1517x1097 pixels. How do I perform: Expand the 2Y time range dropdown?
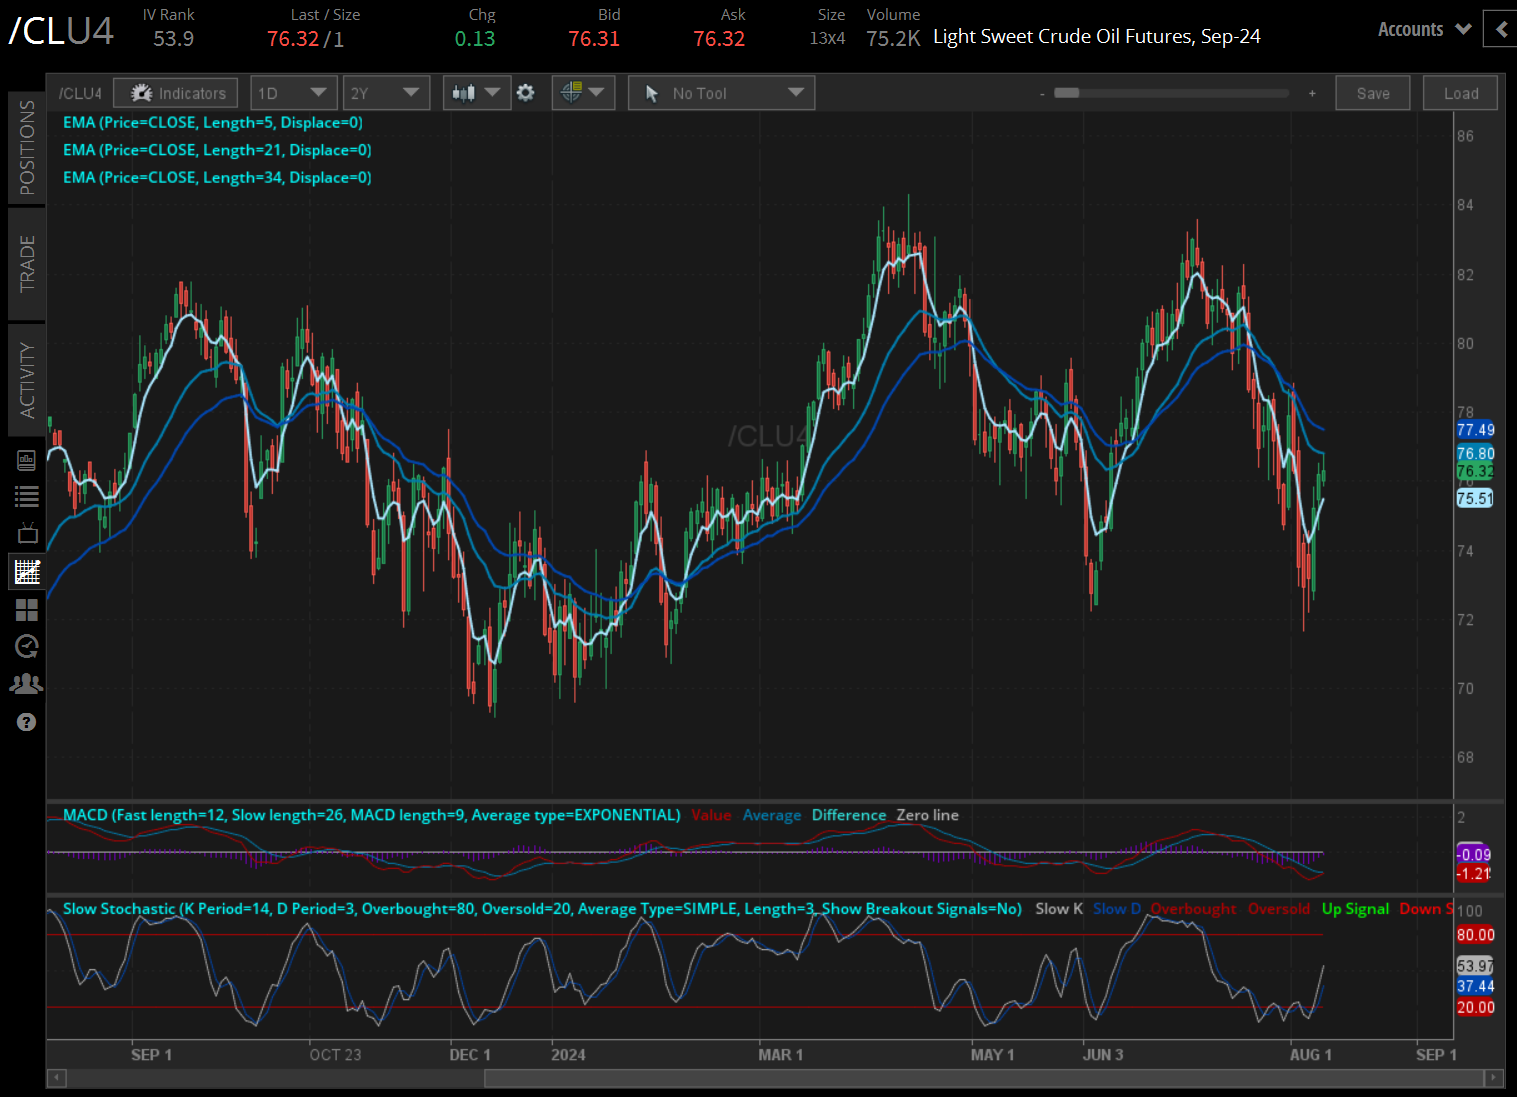point(385,93)
